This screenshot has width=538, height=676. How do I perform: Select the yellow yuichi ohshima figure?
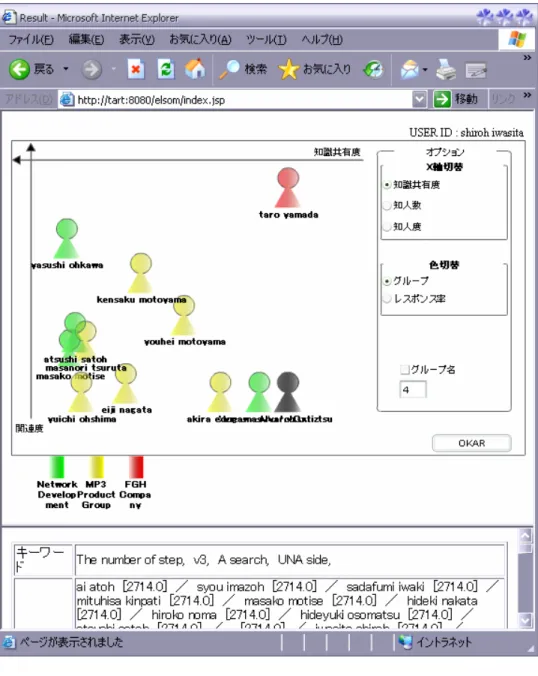[x=81, y=392]
